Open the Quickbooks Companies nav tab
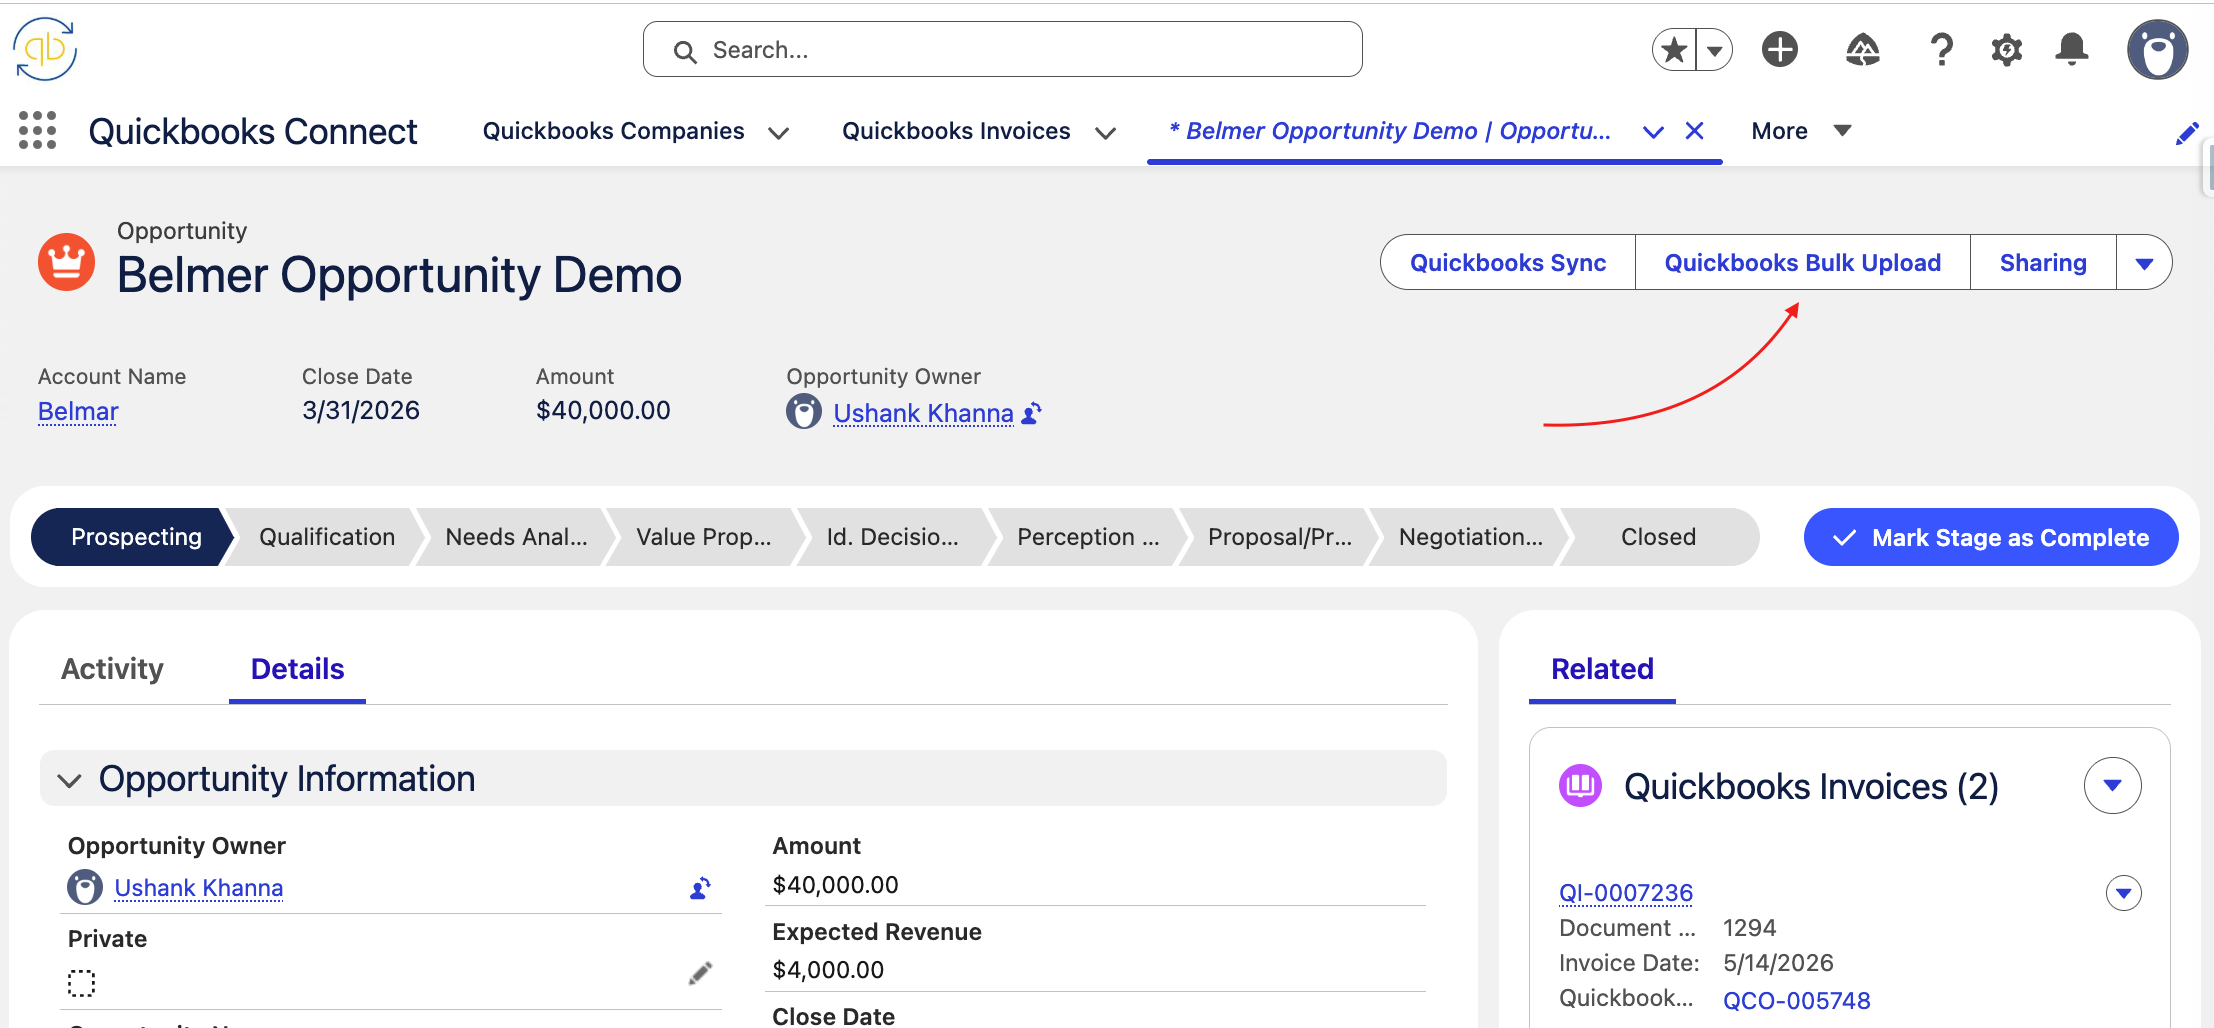 coord(613,131)
